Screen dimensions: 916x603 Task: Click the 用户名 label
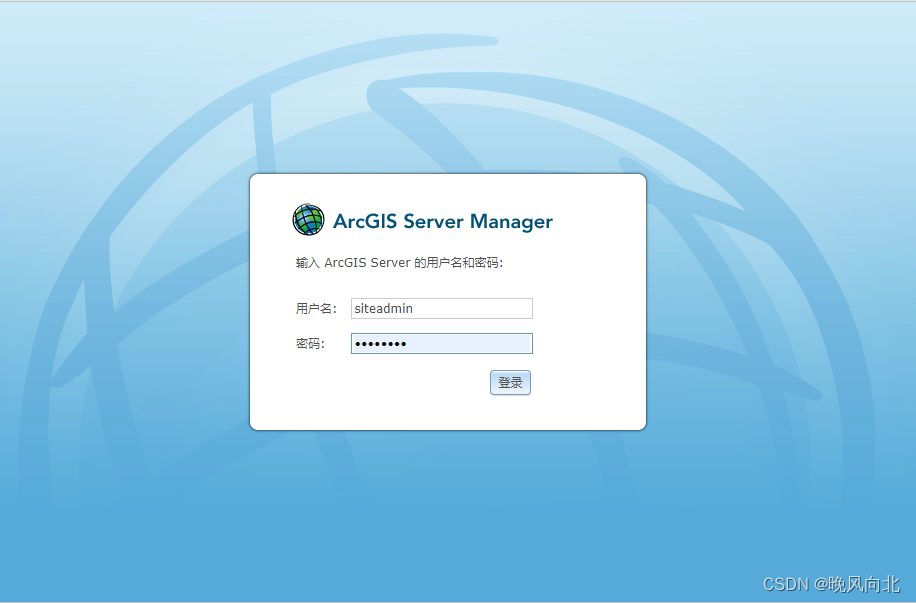click(316, 308)
